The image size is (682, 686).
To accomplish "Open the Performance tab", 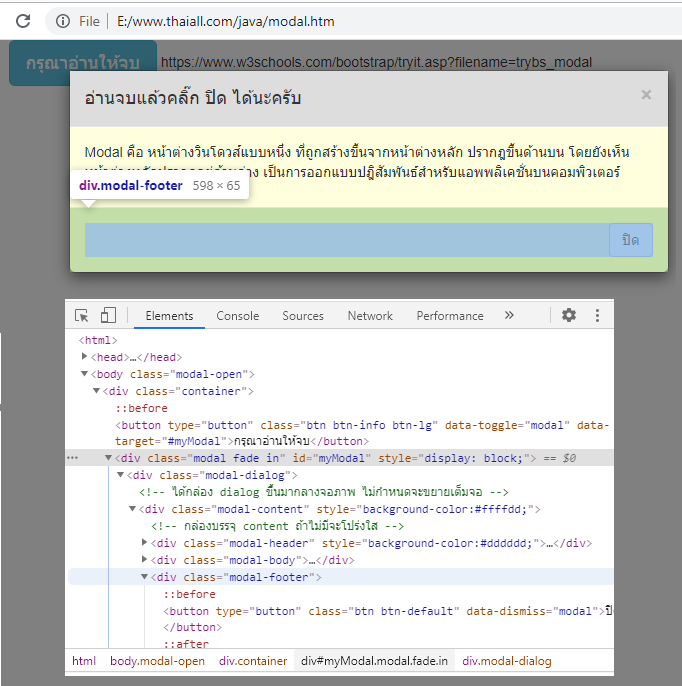I will [449, 316].
